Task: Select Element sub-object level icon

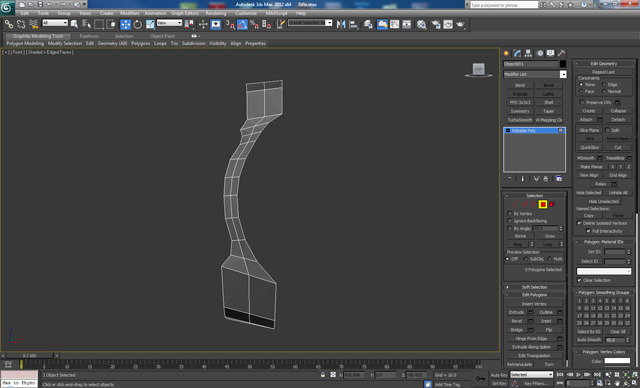Action: point(552,204)
